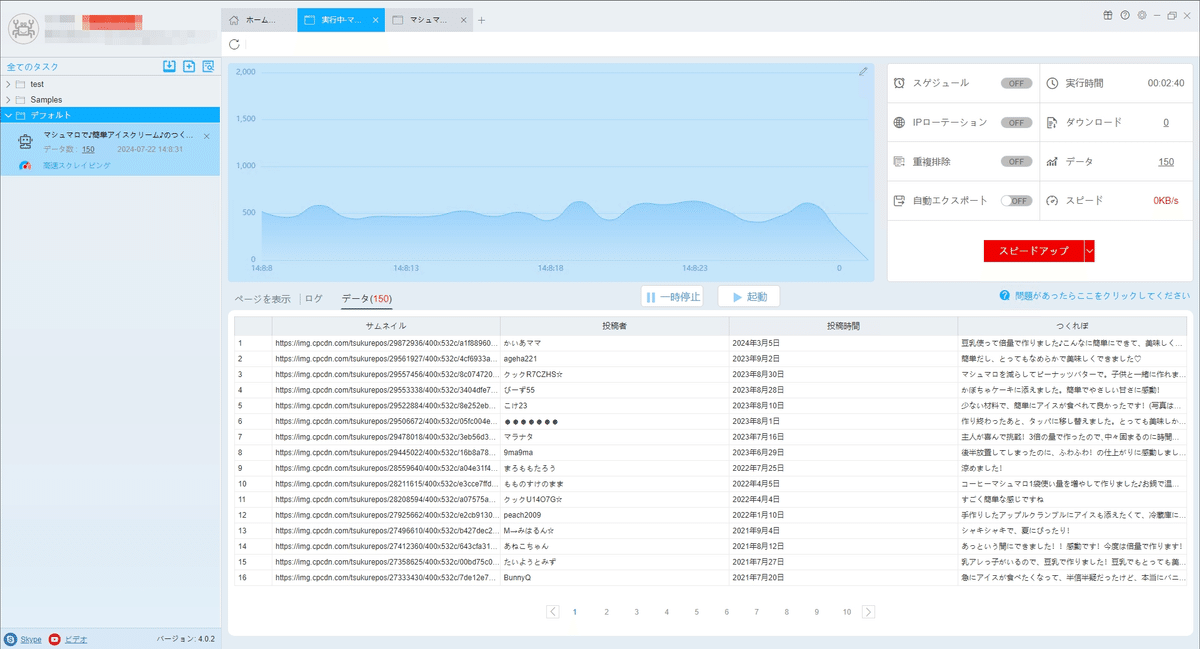Close the マシュマ tab
The image size is (1200, 649).
(464, 20)
